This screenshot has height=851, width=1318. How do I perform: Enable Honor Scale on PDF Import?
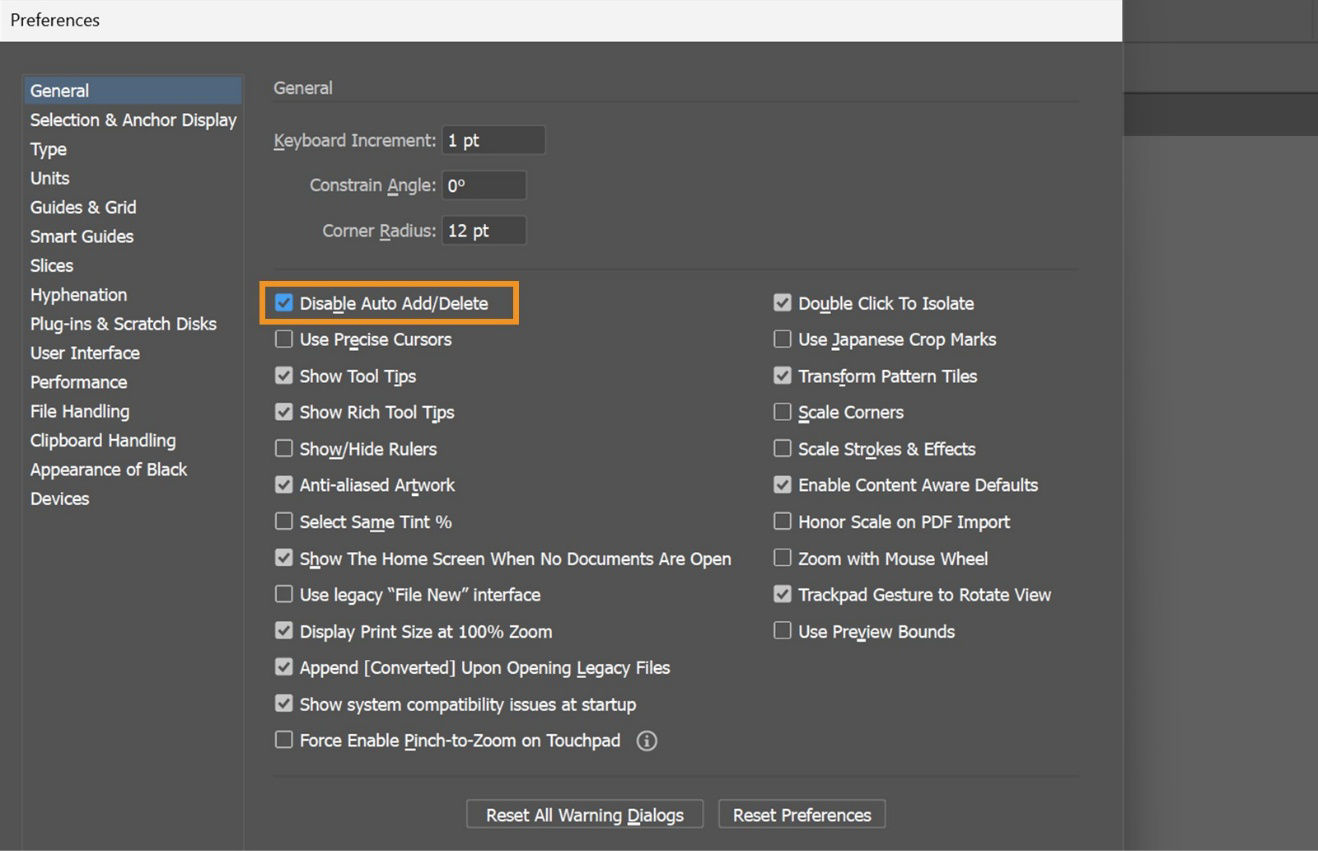pos(783,521)
